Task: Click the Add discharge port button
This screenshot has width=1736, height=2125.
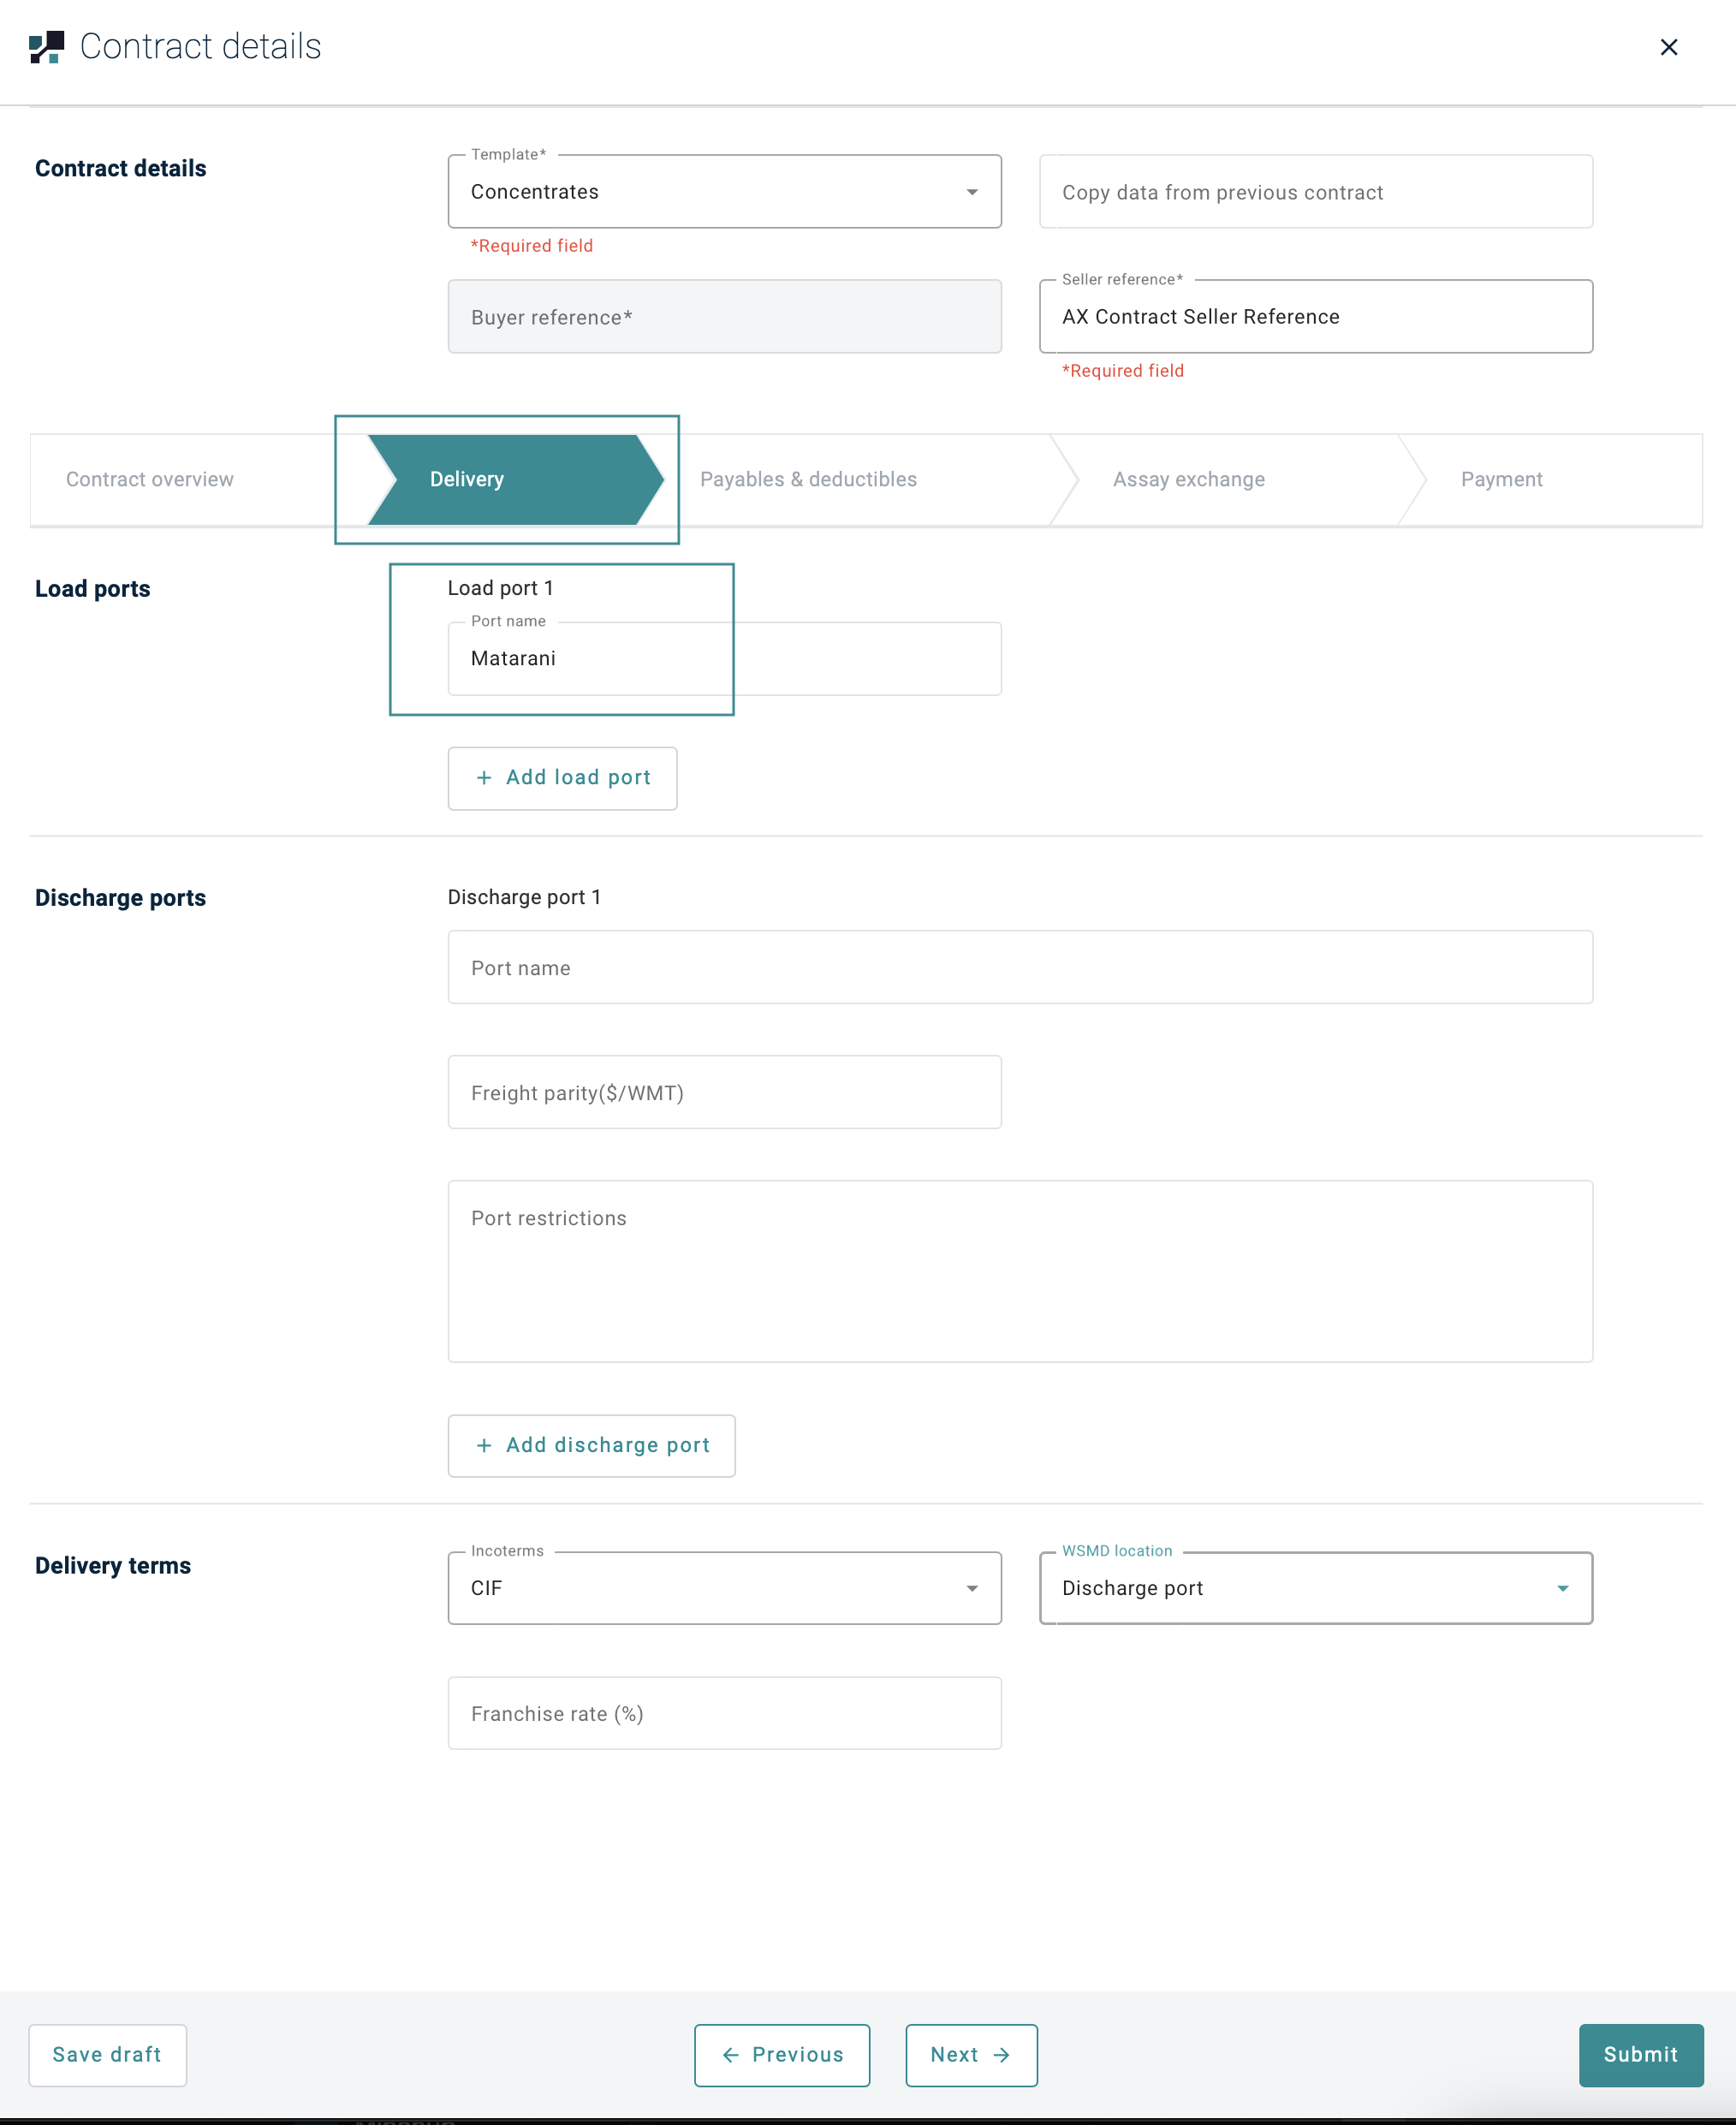Action: (591, 1445)
